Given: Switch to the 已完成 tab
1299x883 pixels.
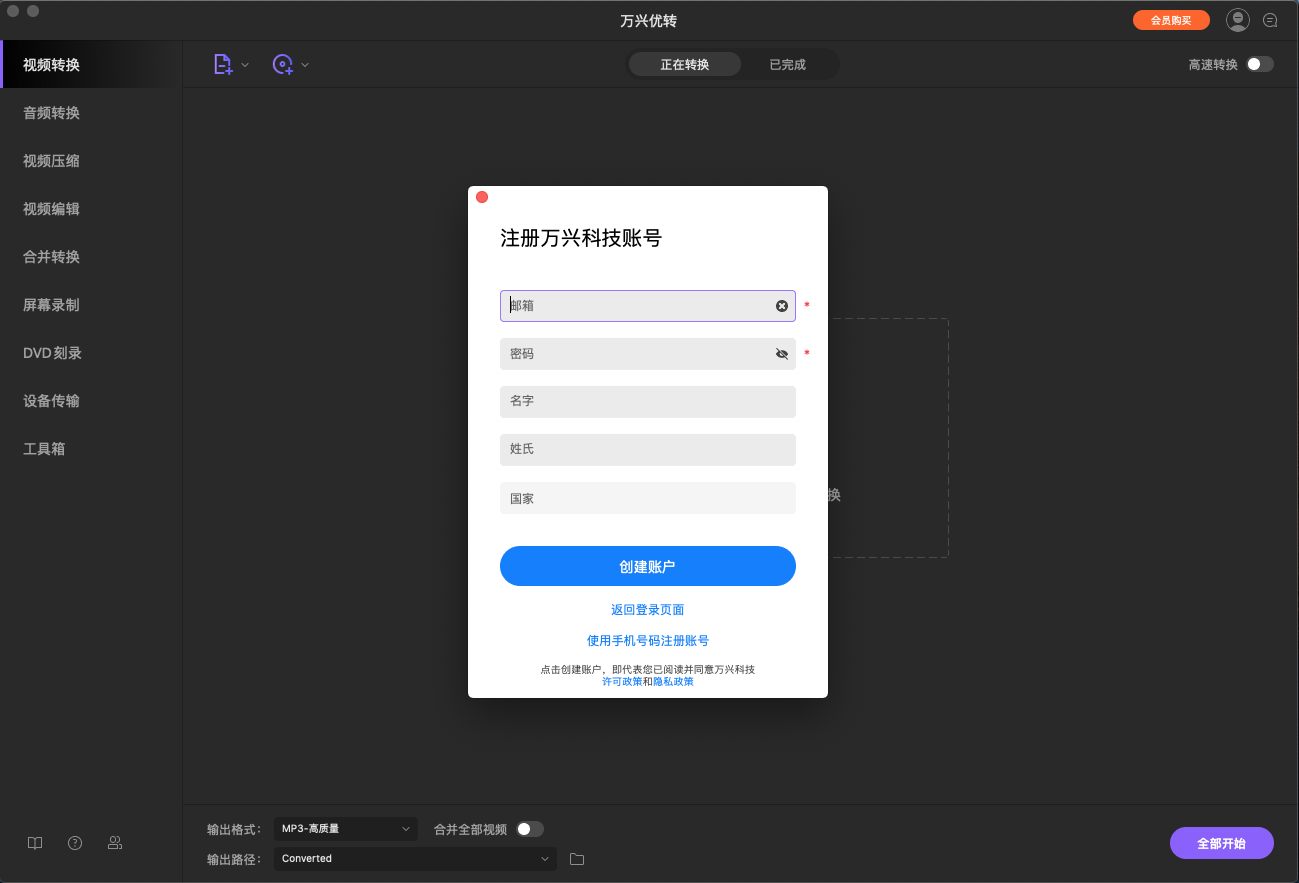Looking at the screenshot, I should point(789,63).
